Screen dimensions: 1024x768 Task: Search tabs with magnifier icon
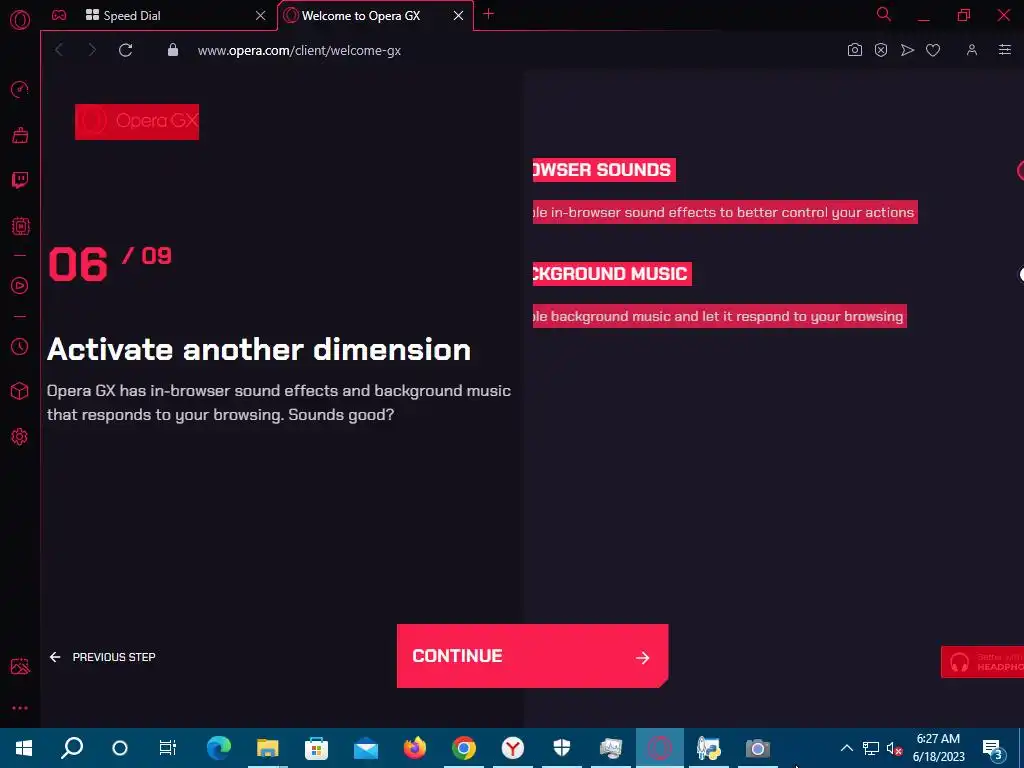[884, 14]
